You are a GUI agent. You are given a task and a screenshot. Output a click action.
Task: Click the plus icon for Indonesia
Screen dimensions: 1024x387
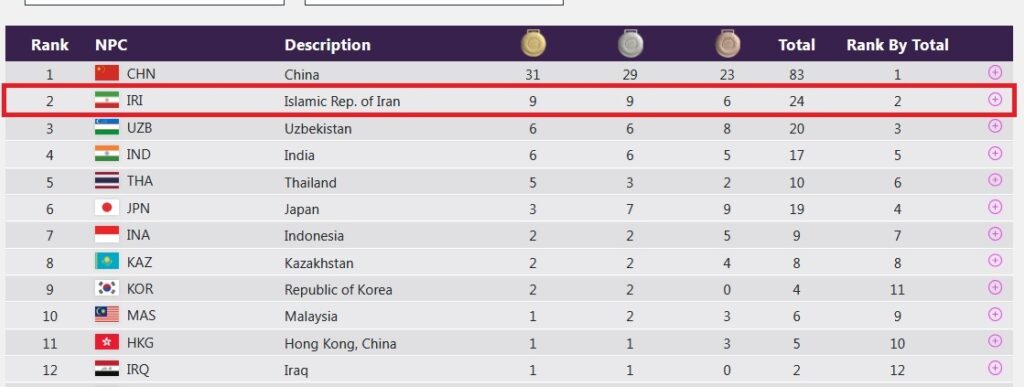(x=995, y=234)
